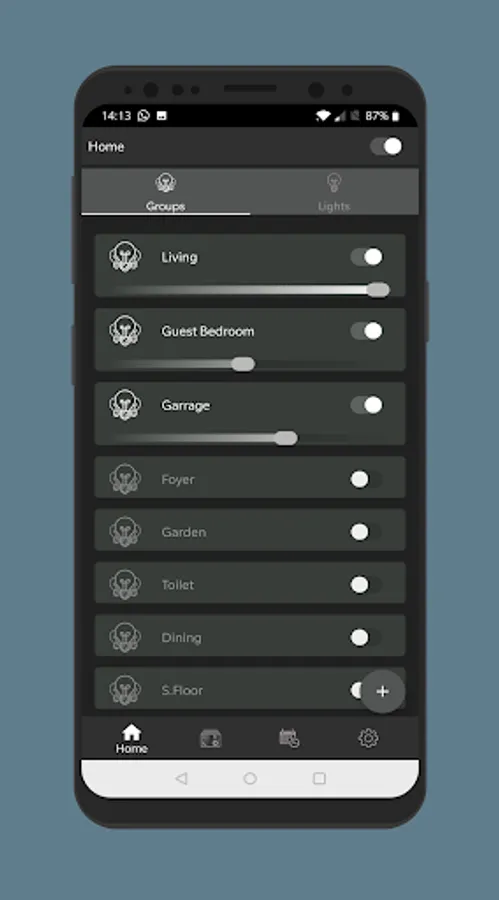Toggle the master Home switch at top
Screen dimensions: 499x900
pos(386,146)
